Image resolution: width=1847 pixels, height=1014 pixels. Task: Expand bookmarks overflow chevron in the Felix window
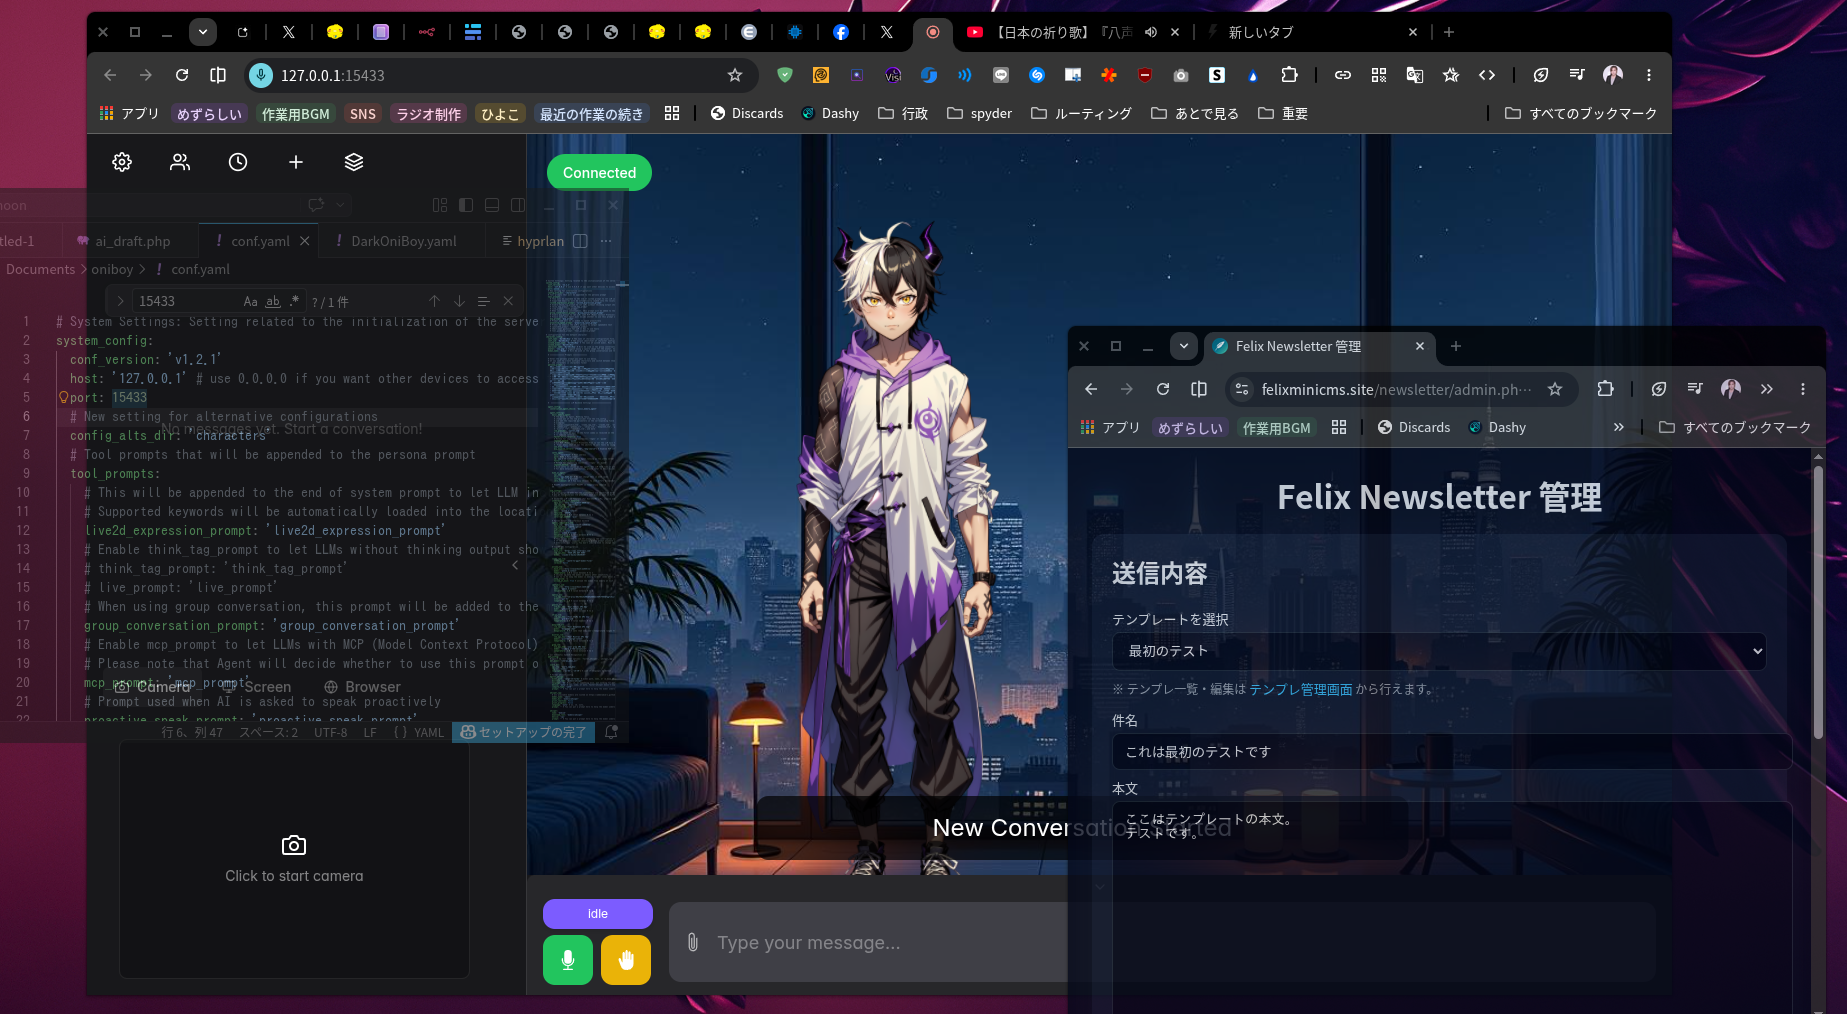pos(1619,427)
